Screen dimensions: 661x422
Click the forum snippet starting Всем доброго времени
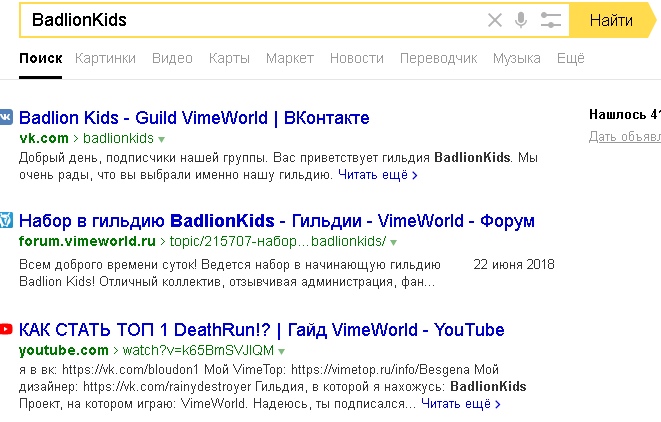(230, 273)
